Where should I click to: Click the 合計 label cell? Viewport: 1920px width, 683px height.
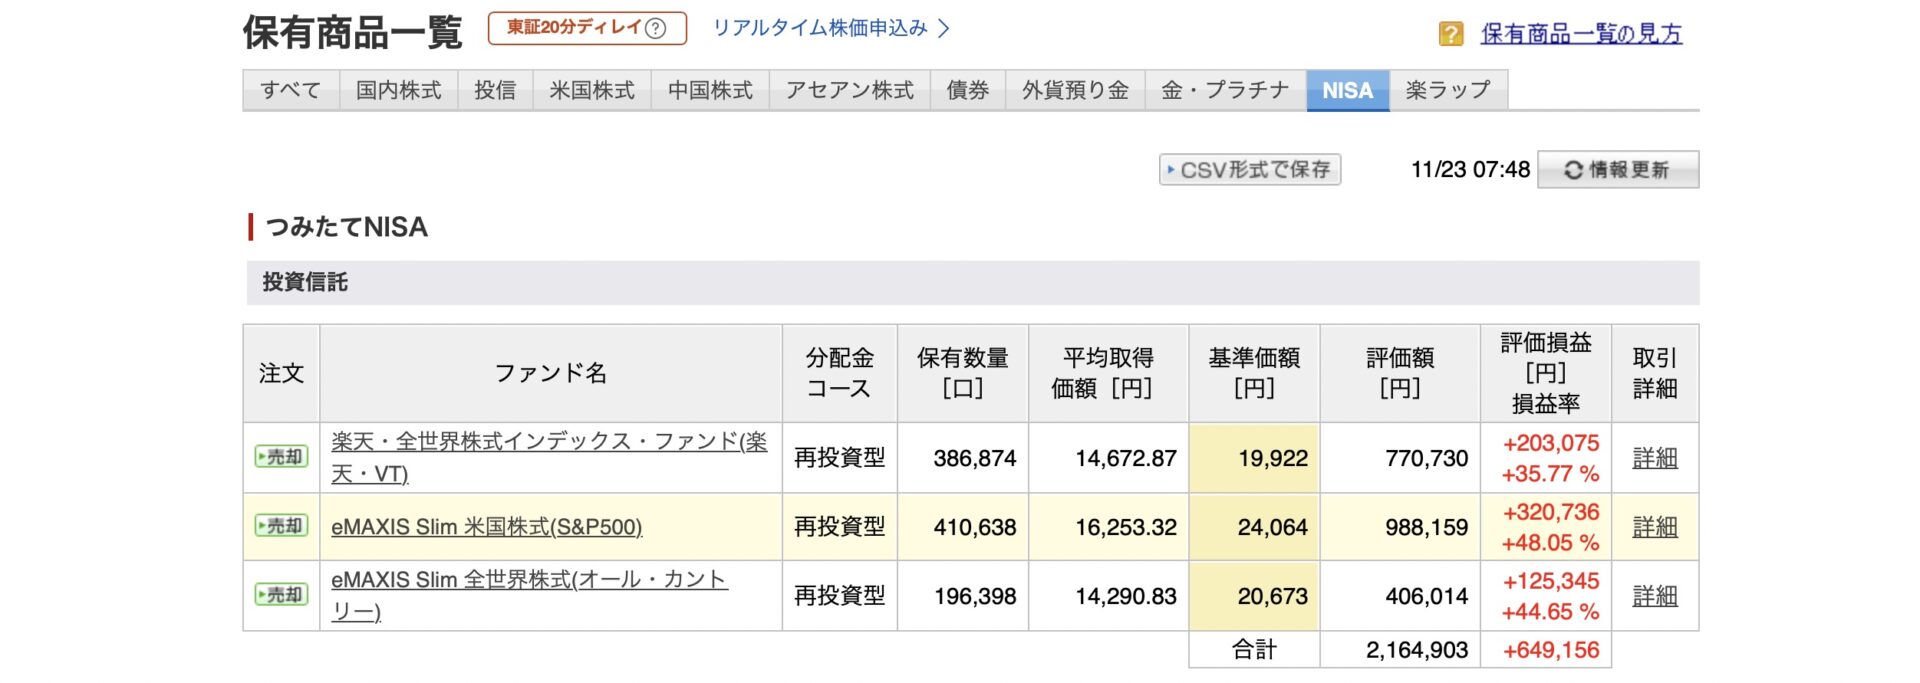pyautogui.click(x=1254, y=650)
